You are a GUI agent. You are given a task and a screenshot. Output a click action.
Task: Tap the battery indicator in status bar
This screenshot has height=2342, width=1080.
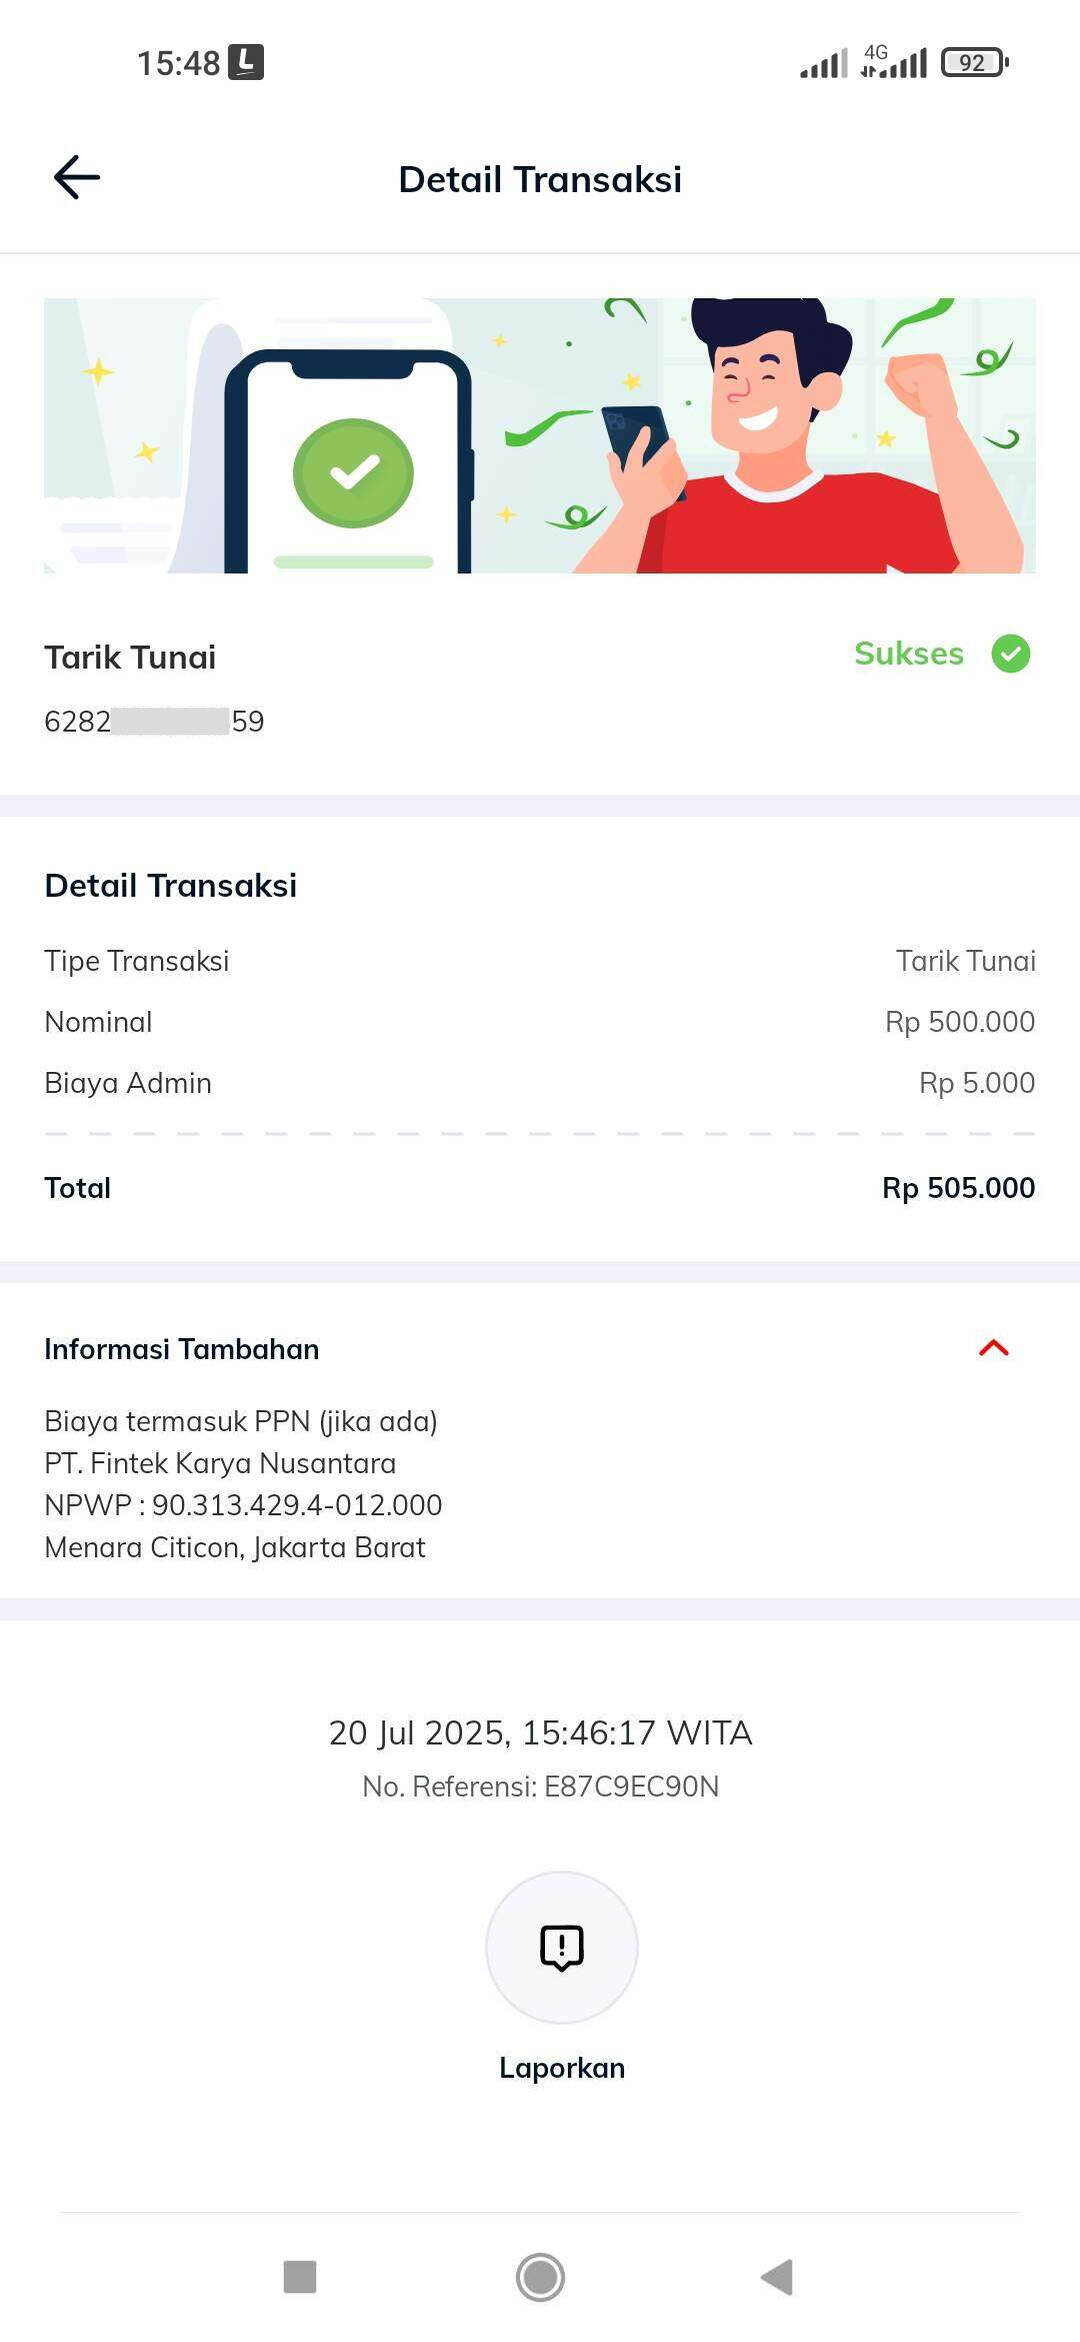(x=974, y=63)
